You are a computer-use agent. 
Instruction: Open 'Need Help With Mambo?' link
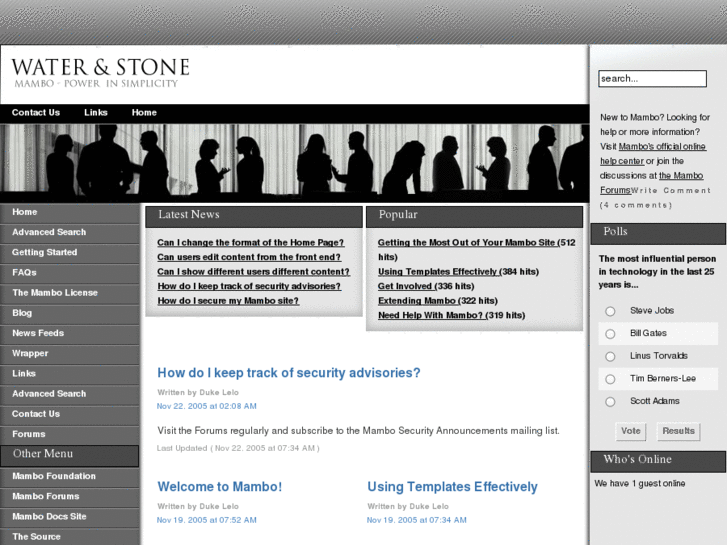[431, 315]
